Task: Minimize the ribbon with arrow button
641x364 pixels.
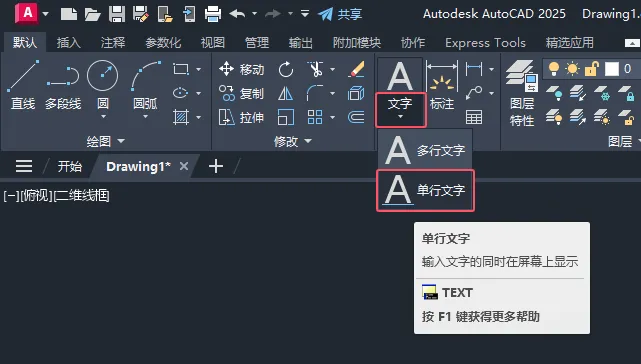Action: point(632,43)
